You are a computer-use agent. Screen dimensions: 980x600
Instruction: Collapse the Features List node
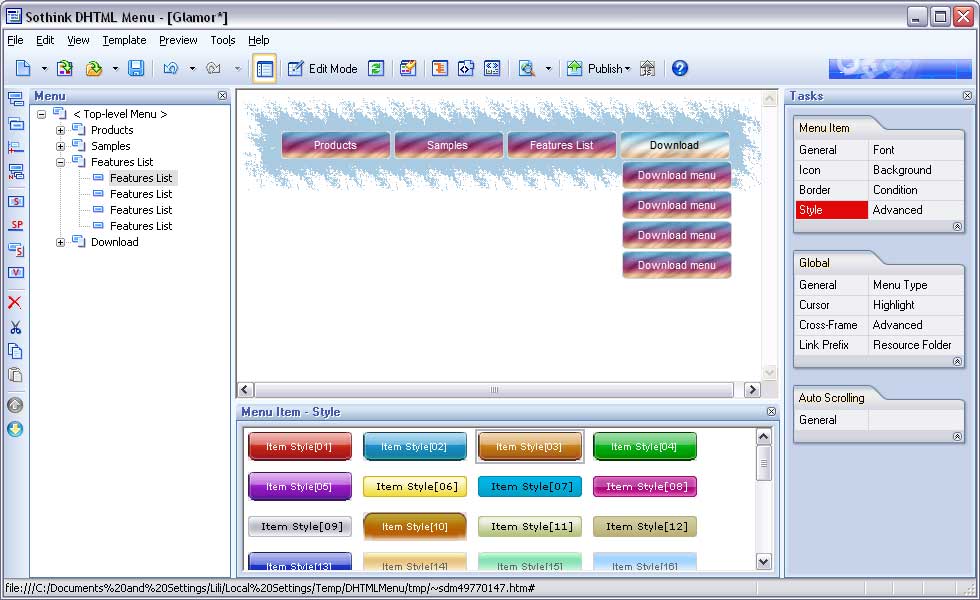59,161
